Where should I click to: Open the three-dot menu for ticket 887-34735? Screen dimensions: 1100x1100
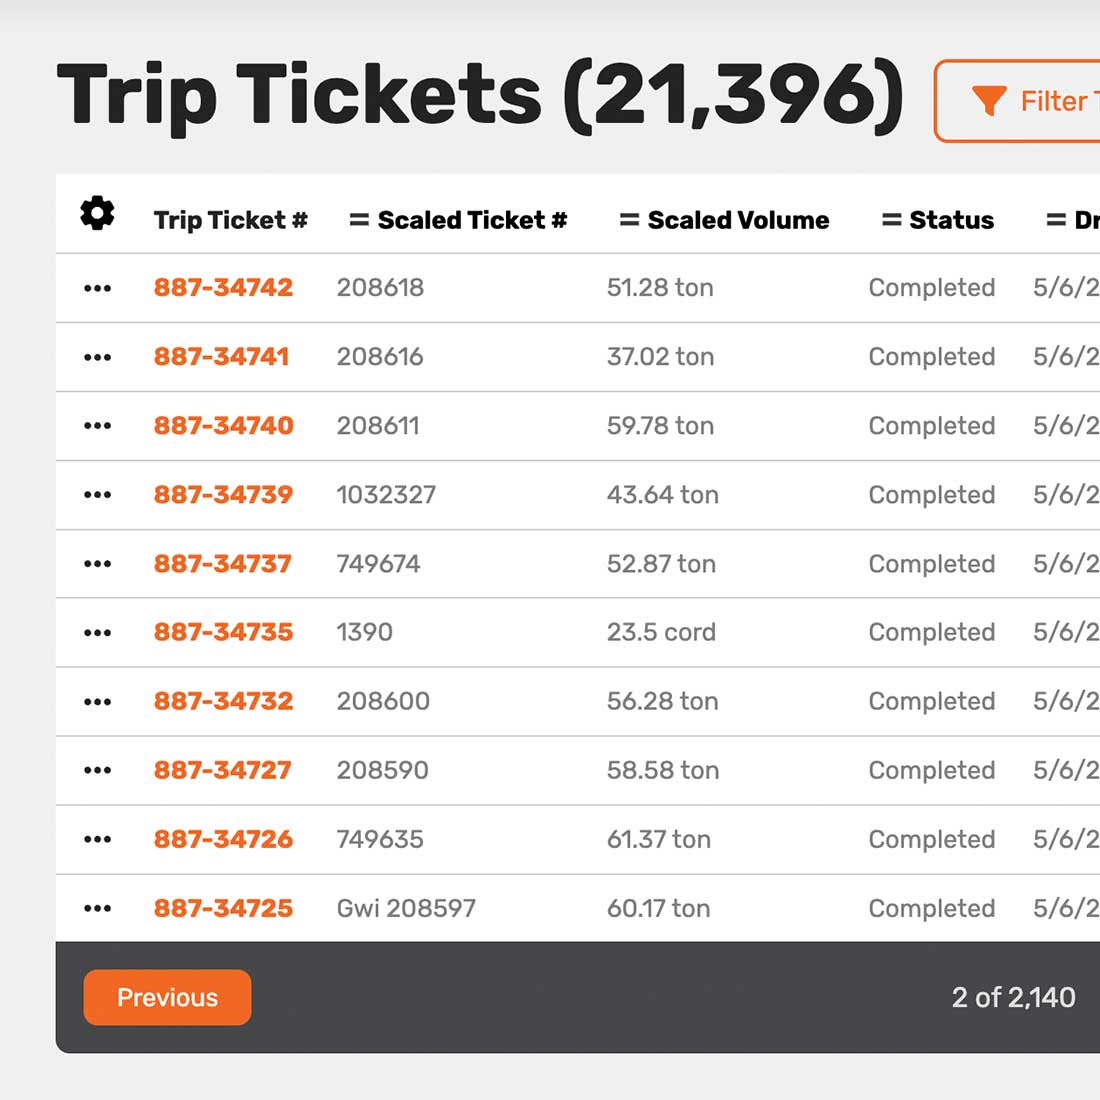(97, 633)
